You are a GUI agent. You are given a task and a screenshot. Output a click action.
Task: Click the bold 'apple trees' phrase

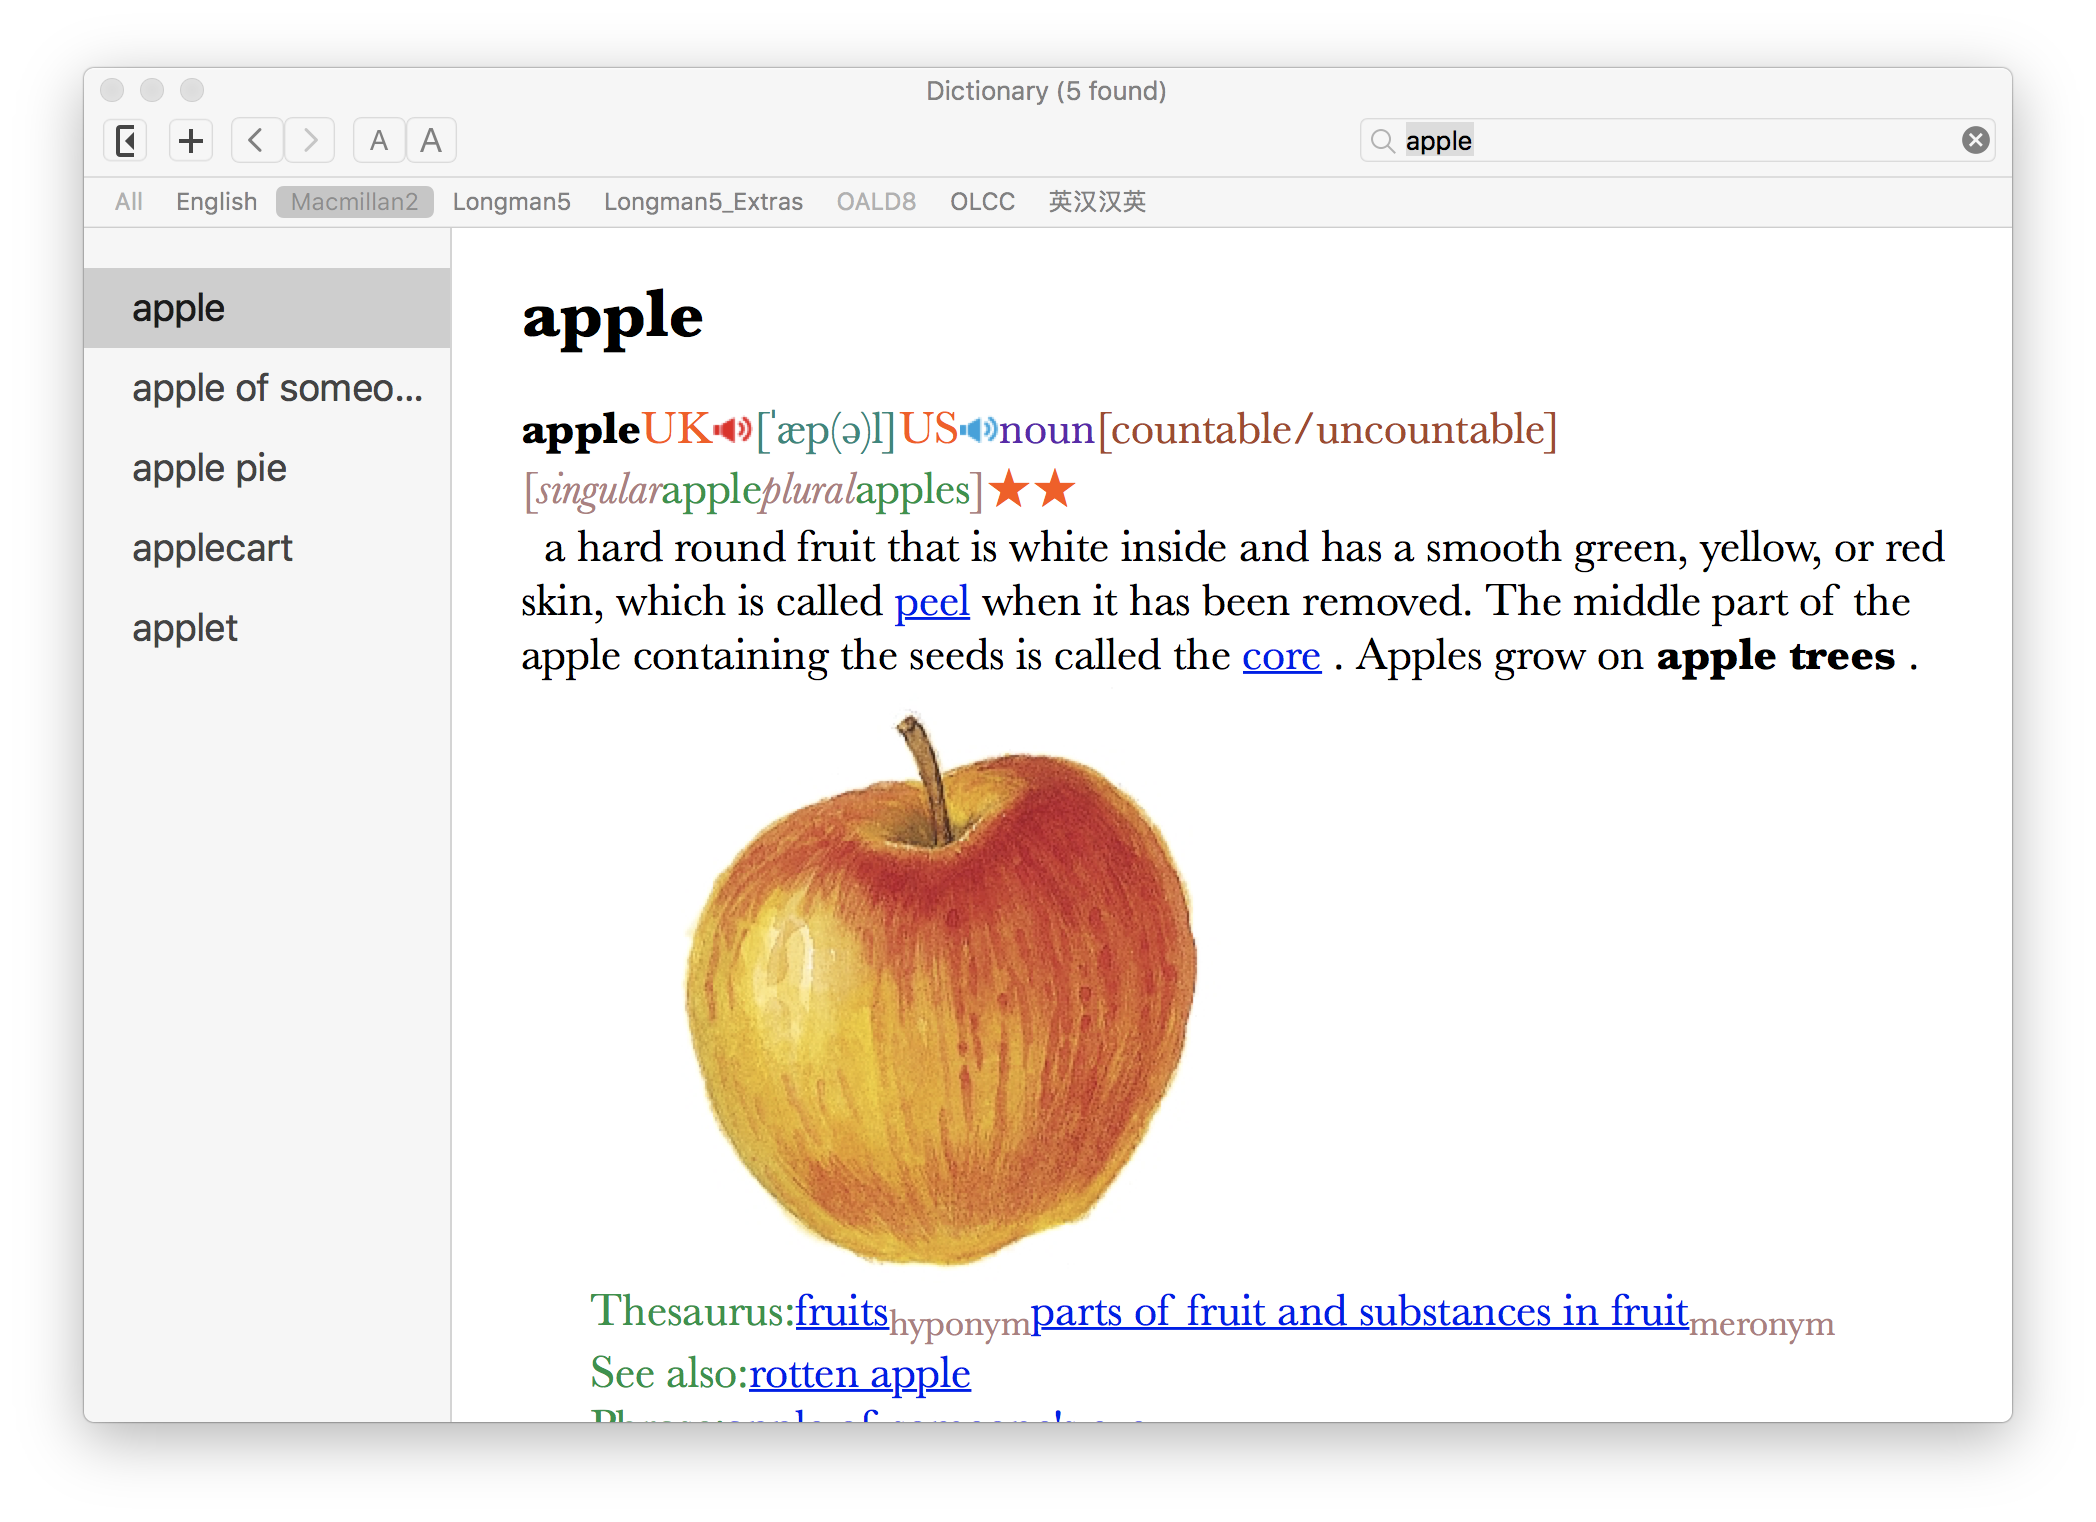click(1775, 656)
